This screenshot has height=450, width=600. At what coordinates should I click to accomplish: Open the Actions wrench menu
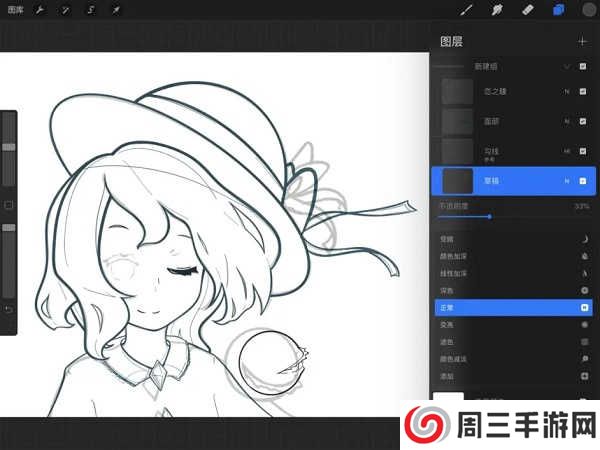pos(39,10)
